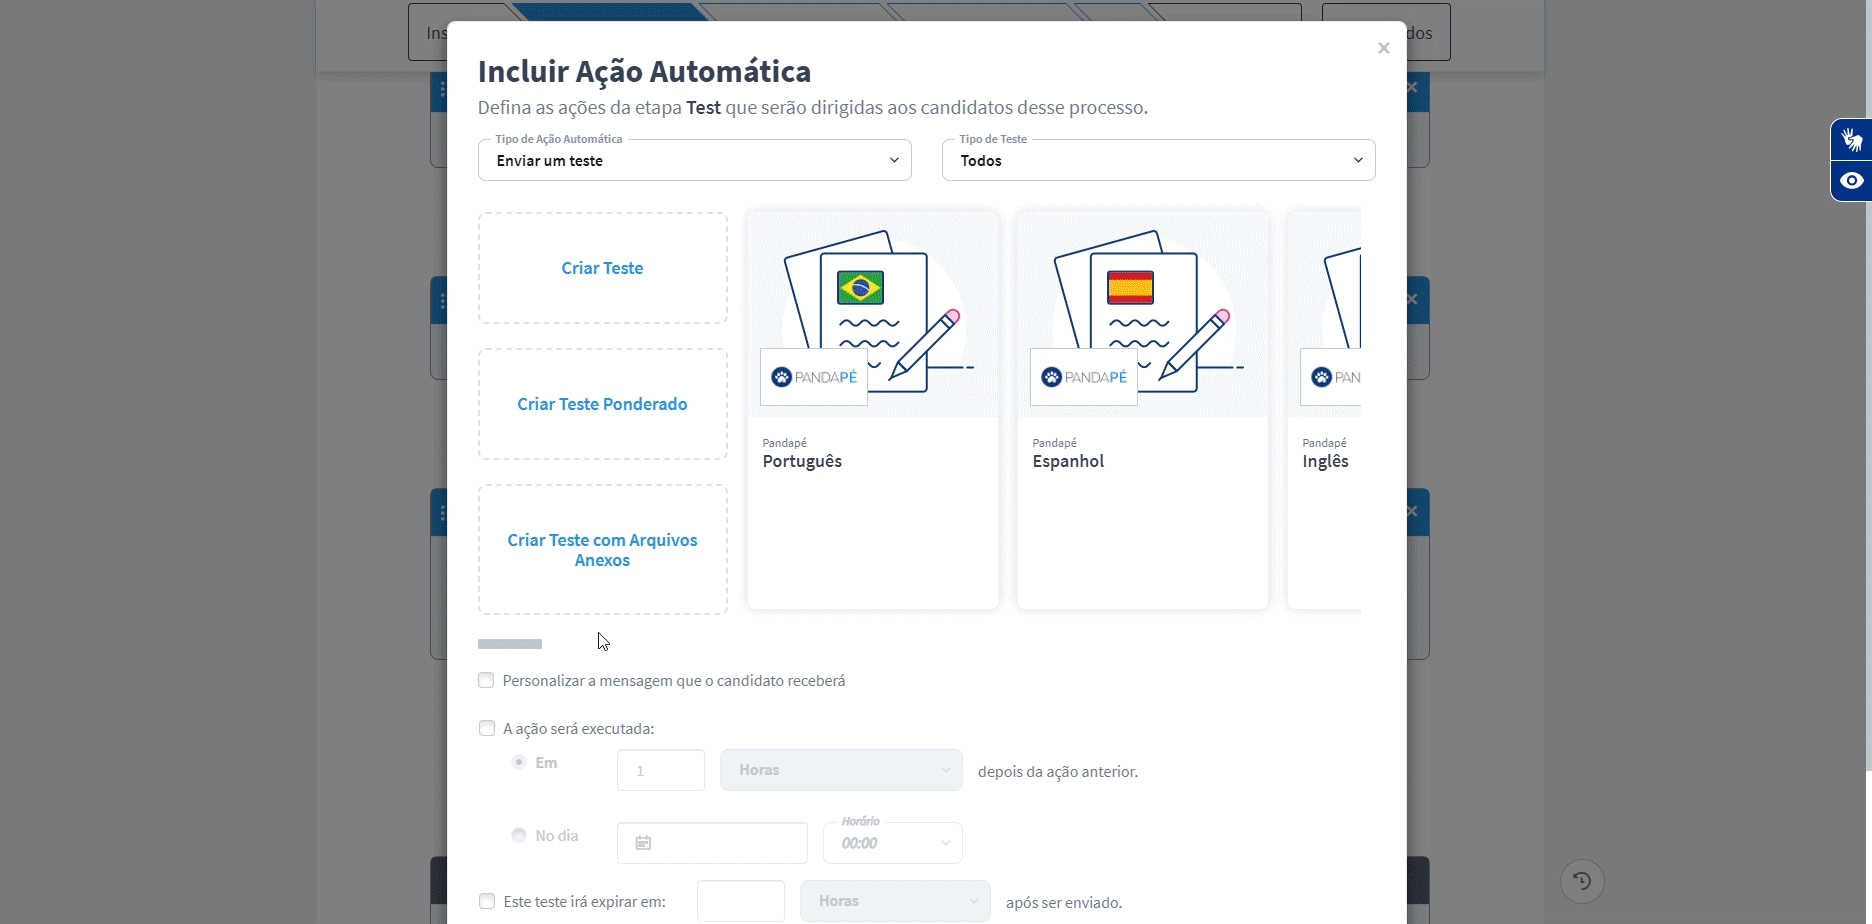The image size is (1872, 924).
Task: Click the Pandapé logo on the Inglês card
Action: tap(1330, 376)
